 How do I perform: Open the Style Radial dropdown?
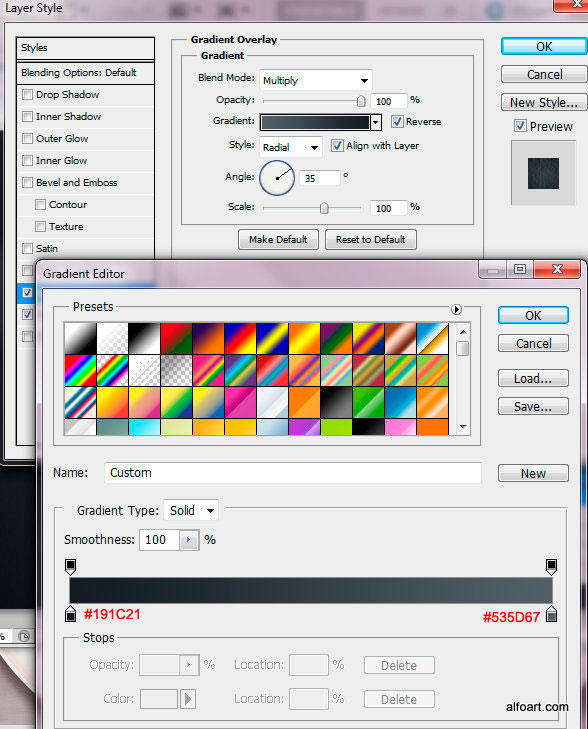pos(291,147)
